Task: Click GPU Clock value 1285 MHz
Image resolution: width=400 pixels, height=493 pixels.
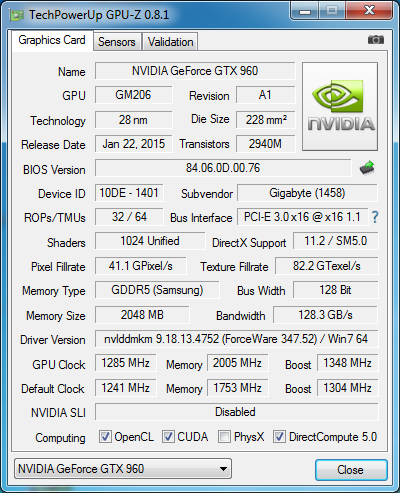Action: pyautogui.click(x=125, y=363)
